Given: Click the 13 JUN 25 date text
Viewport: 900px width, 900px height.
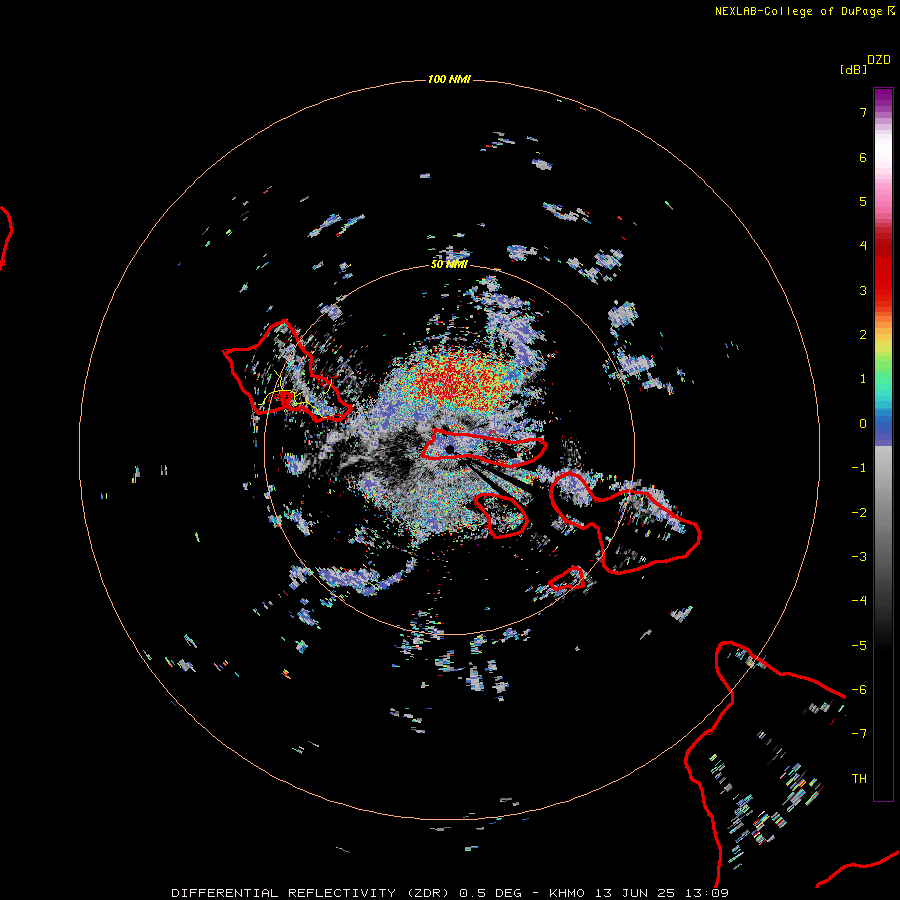Looking at the screenshot, I should 637,893.
